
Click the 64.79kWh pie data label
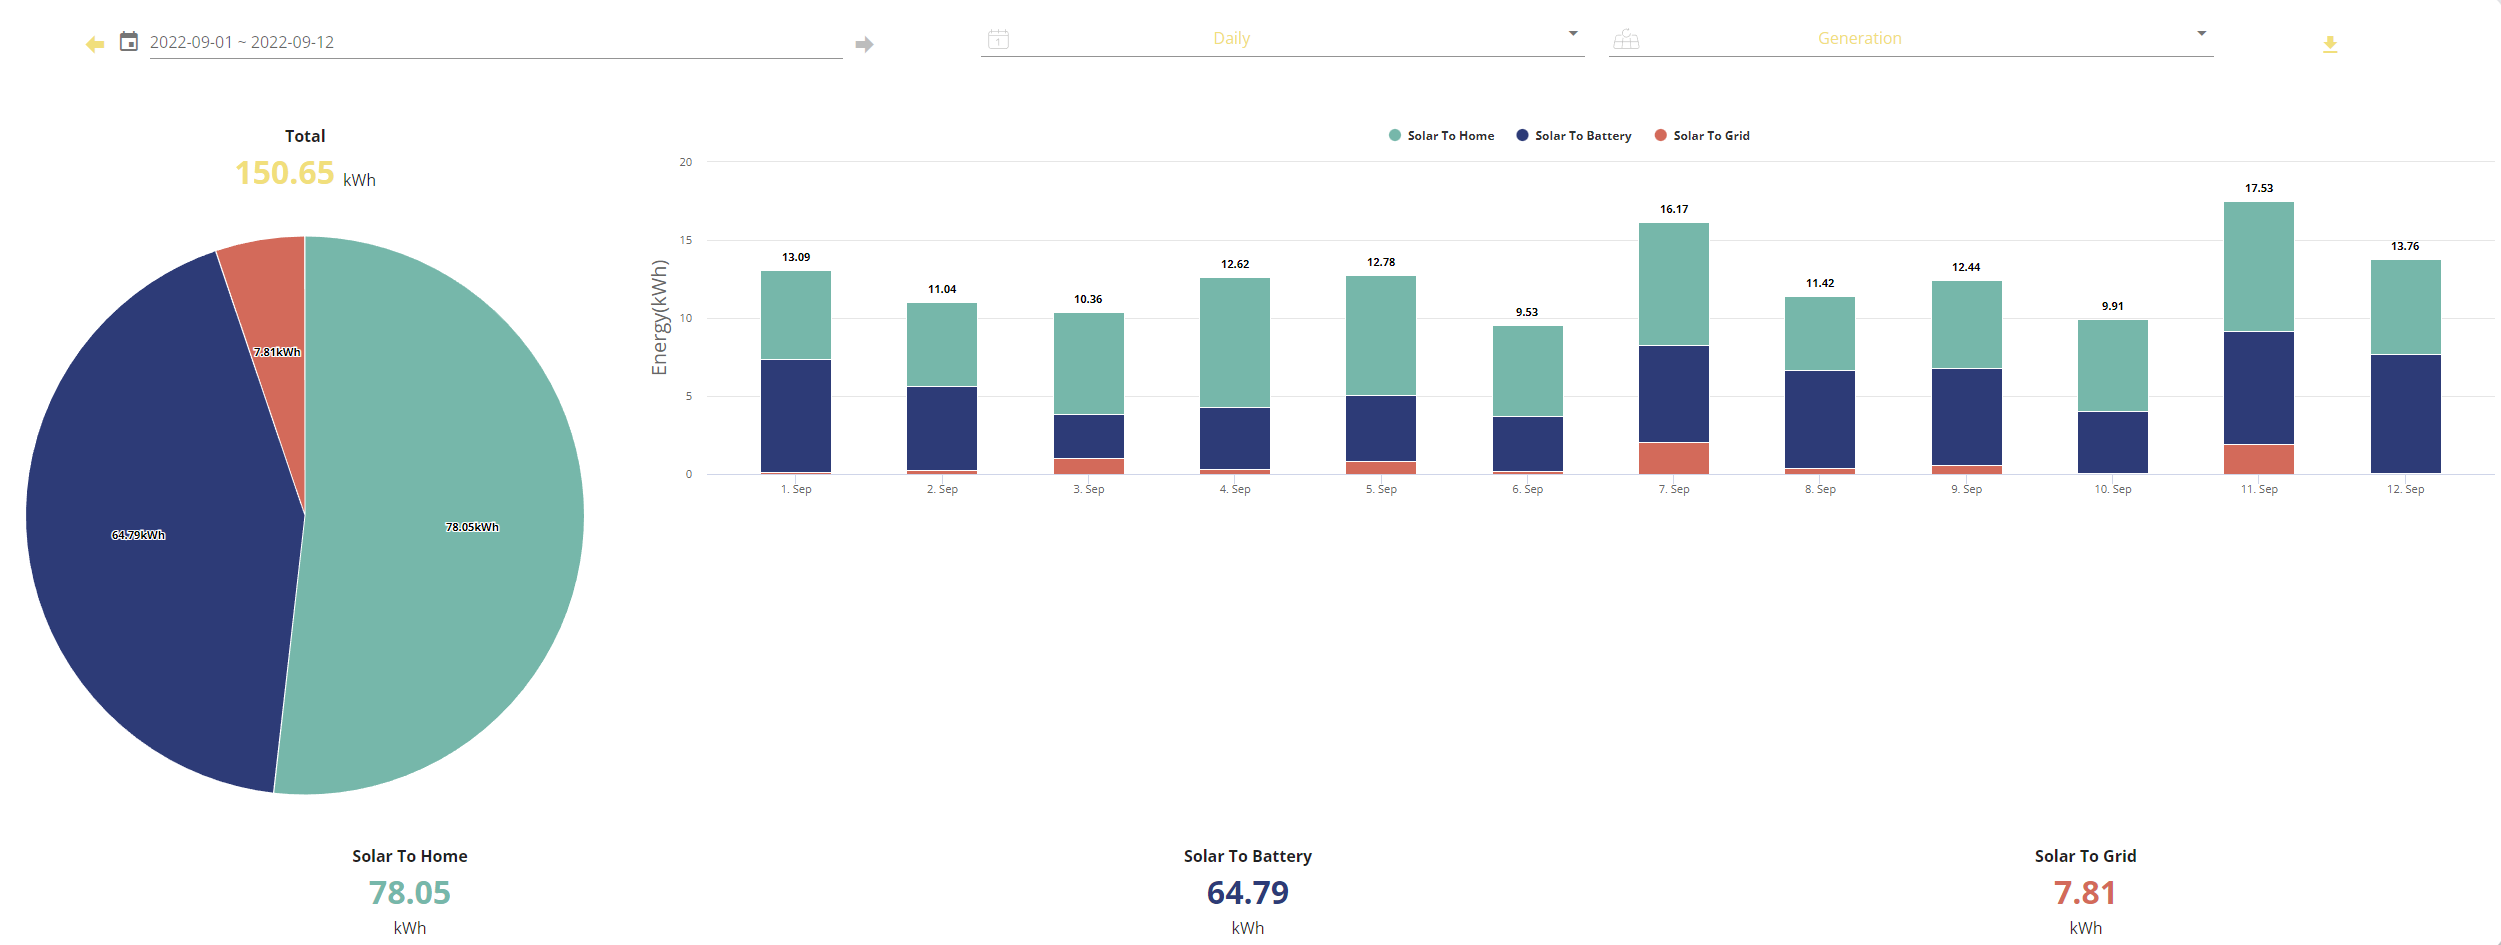138,535
